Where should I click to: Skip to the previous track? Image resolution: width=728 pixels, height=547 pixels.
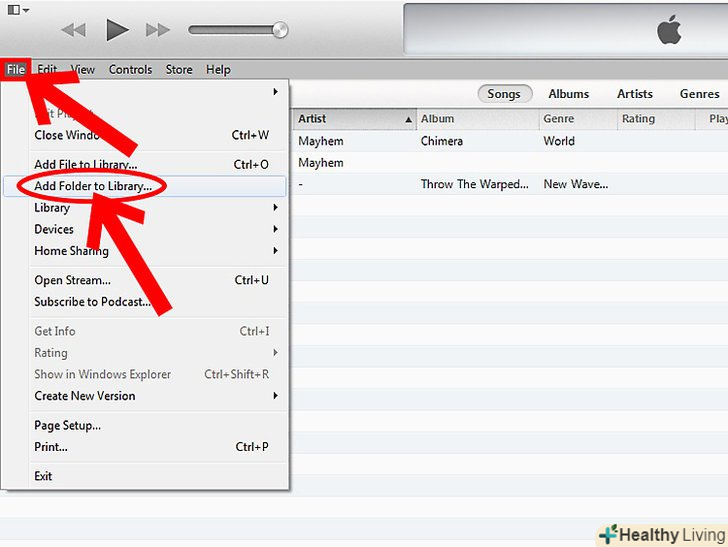74,31
